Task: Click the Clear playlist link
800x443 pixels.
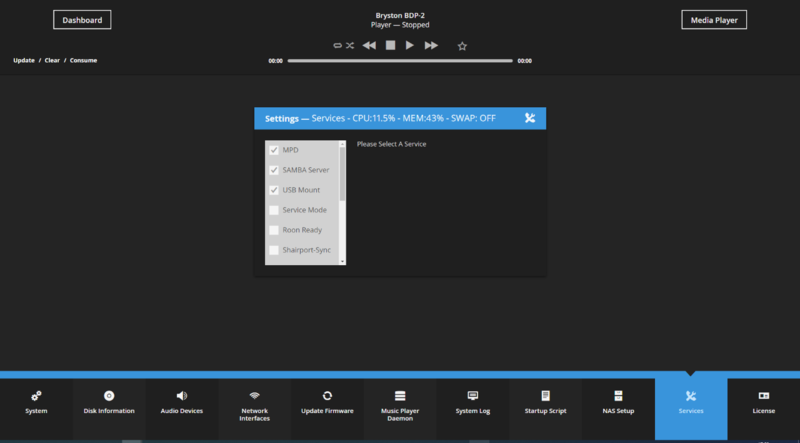Action: (52, 60)
